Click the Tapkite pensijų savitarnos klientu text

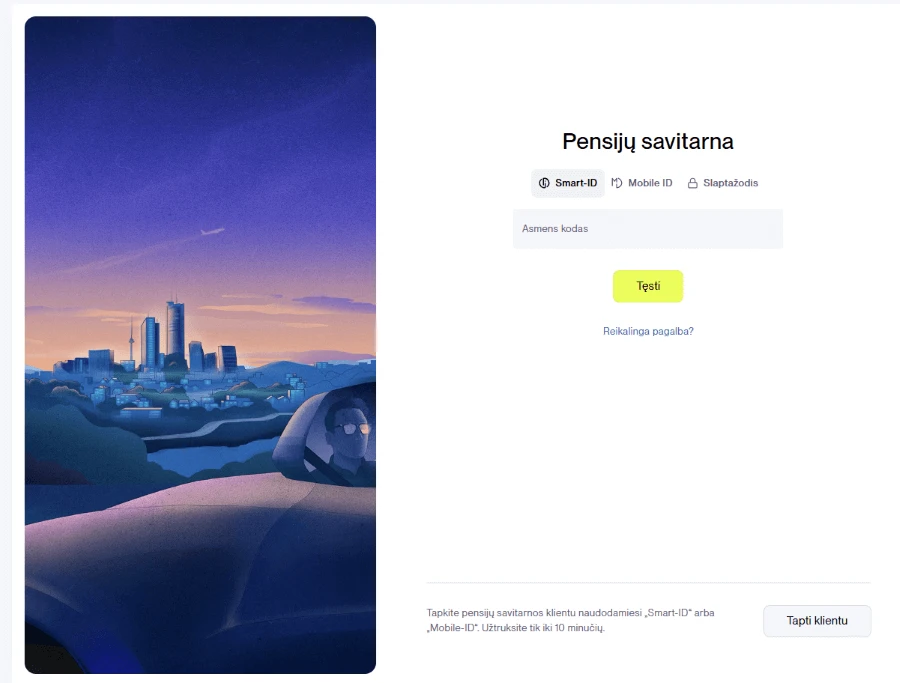570,620
